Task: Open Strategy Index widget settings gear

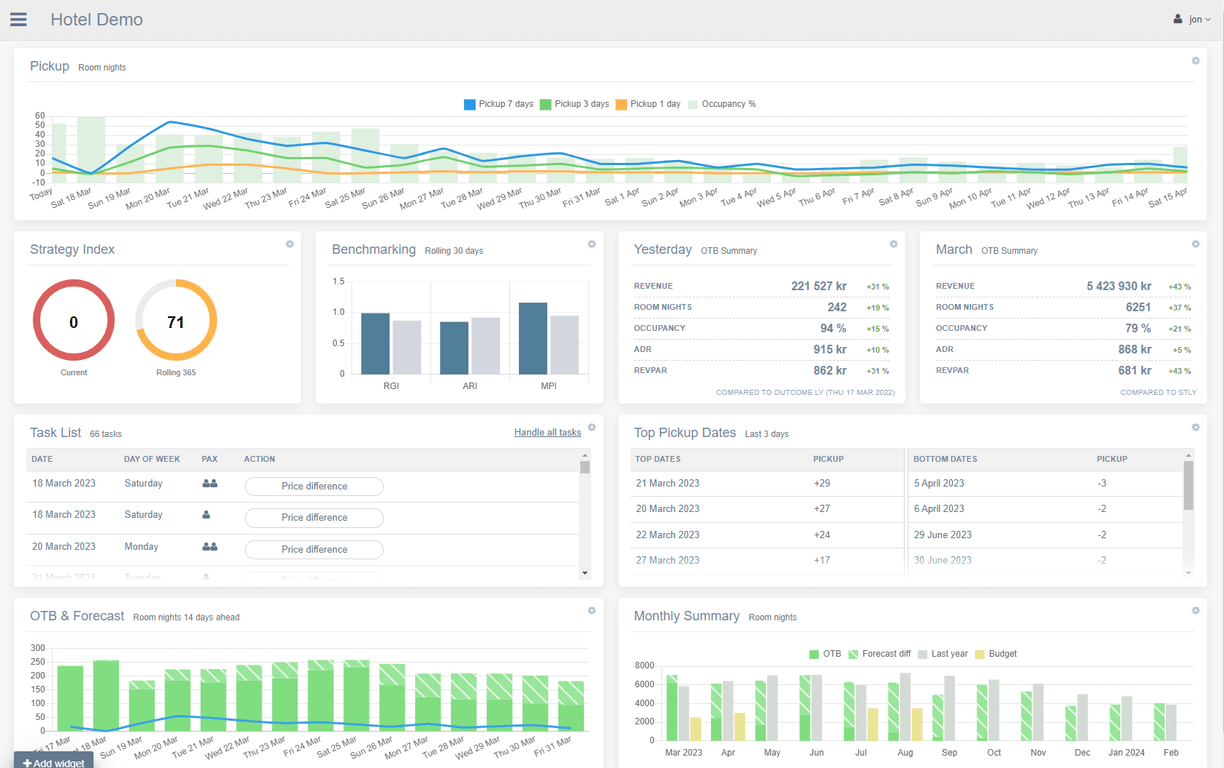Action: (x=290, y=244)
